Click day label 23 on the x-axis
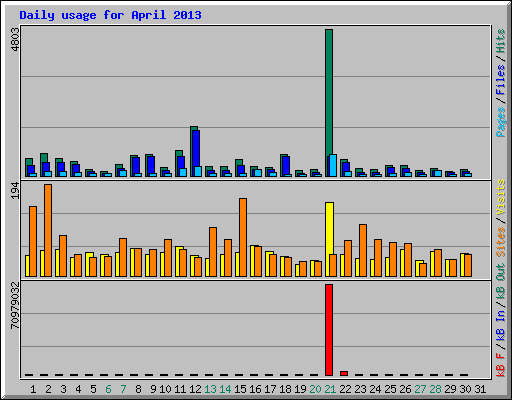This screenshot has width=512, height=400. [360, 389]
